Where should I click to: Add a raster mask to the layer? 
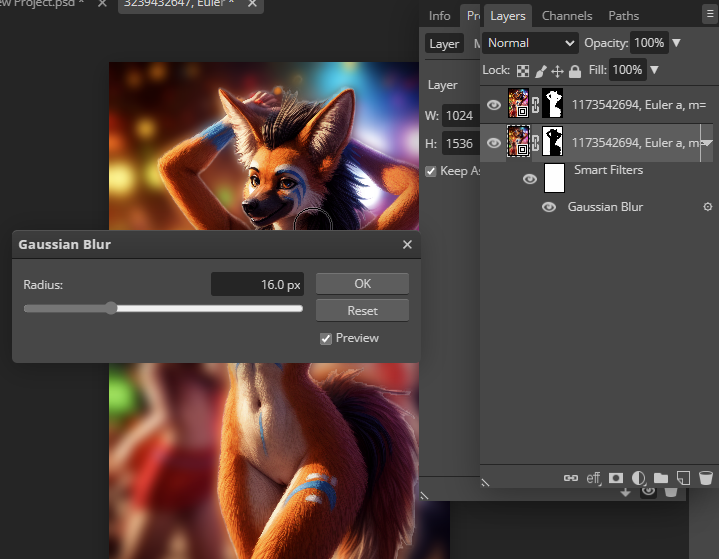(x=616, y=478)
